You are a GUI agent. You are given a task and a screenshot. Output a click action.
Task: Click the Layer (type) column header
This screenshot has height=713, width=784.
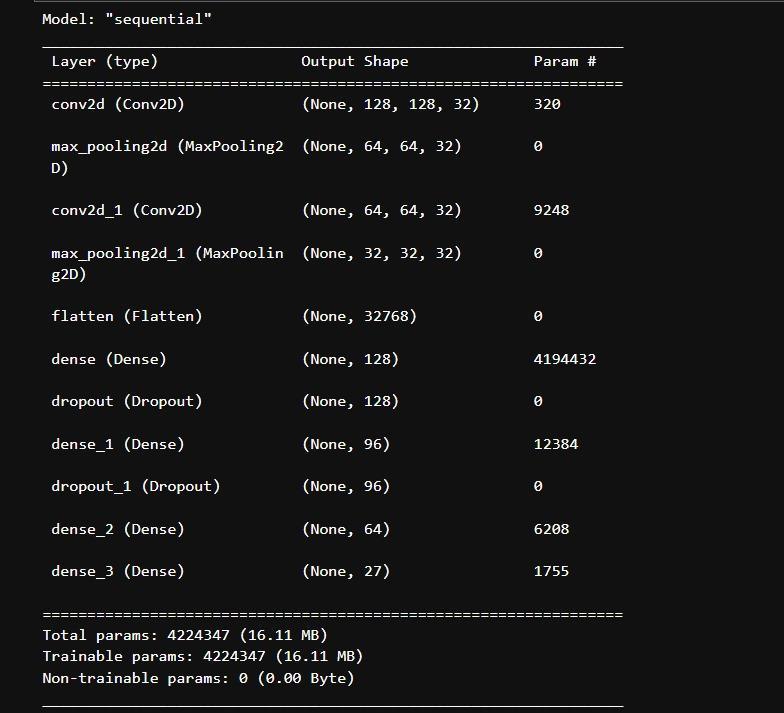(x=105, y=61)
